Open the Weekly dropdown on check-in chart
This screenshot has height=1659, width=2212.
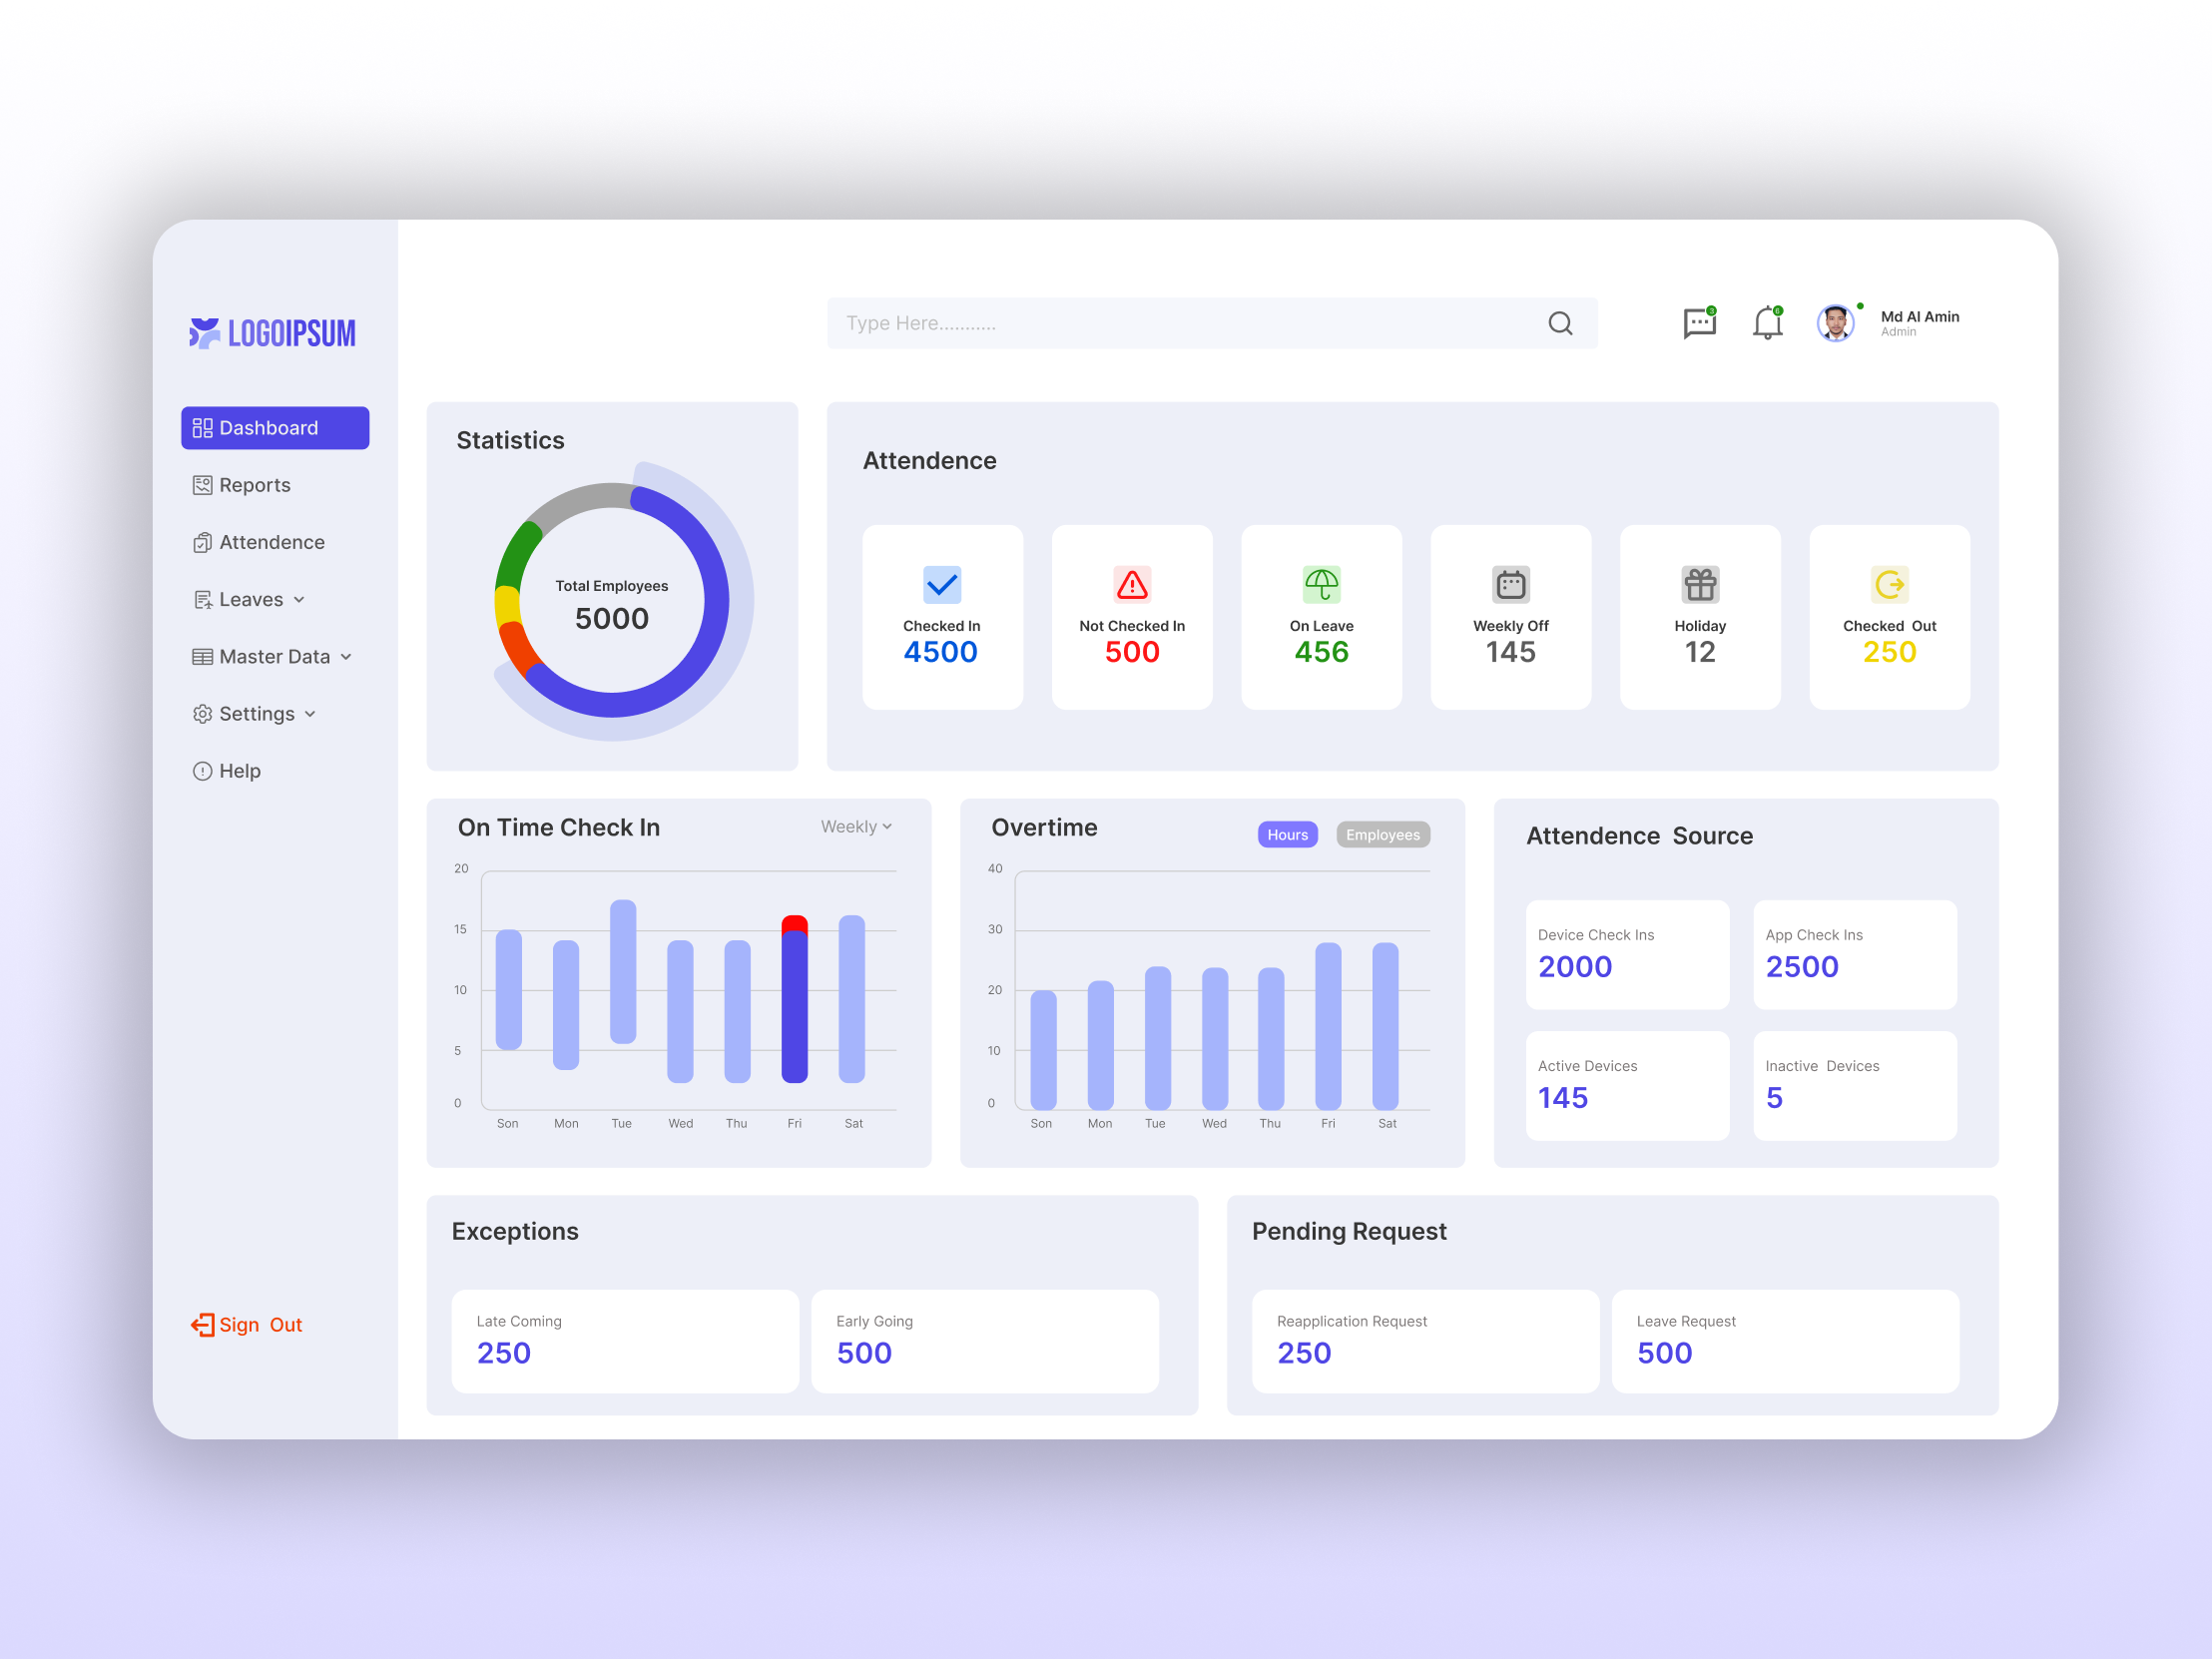(855, 826)
